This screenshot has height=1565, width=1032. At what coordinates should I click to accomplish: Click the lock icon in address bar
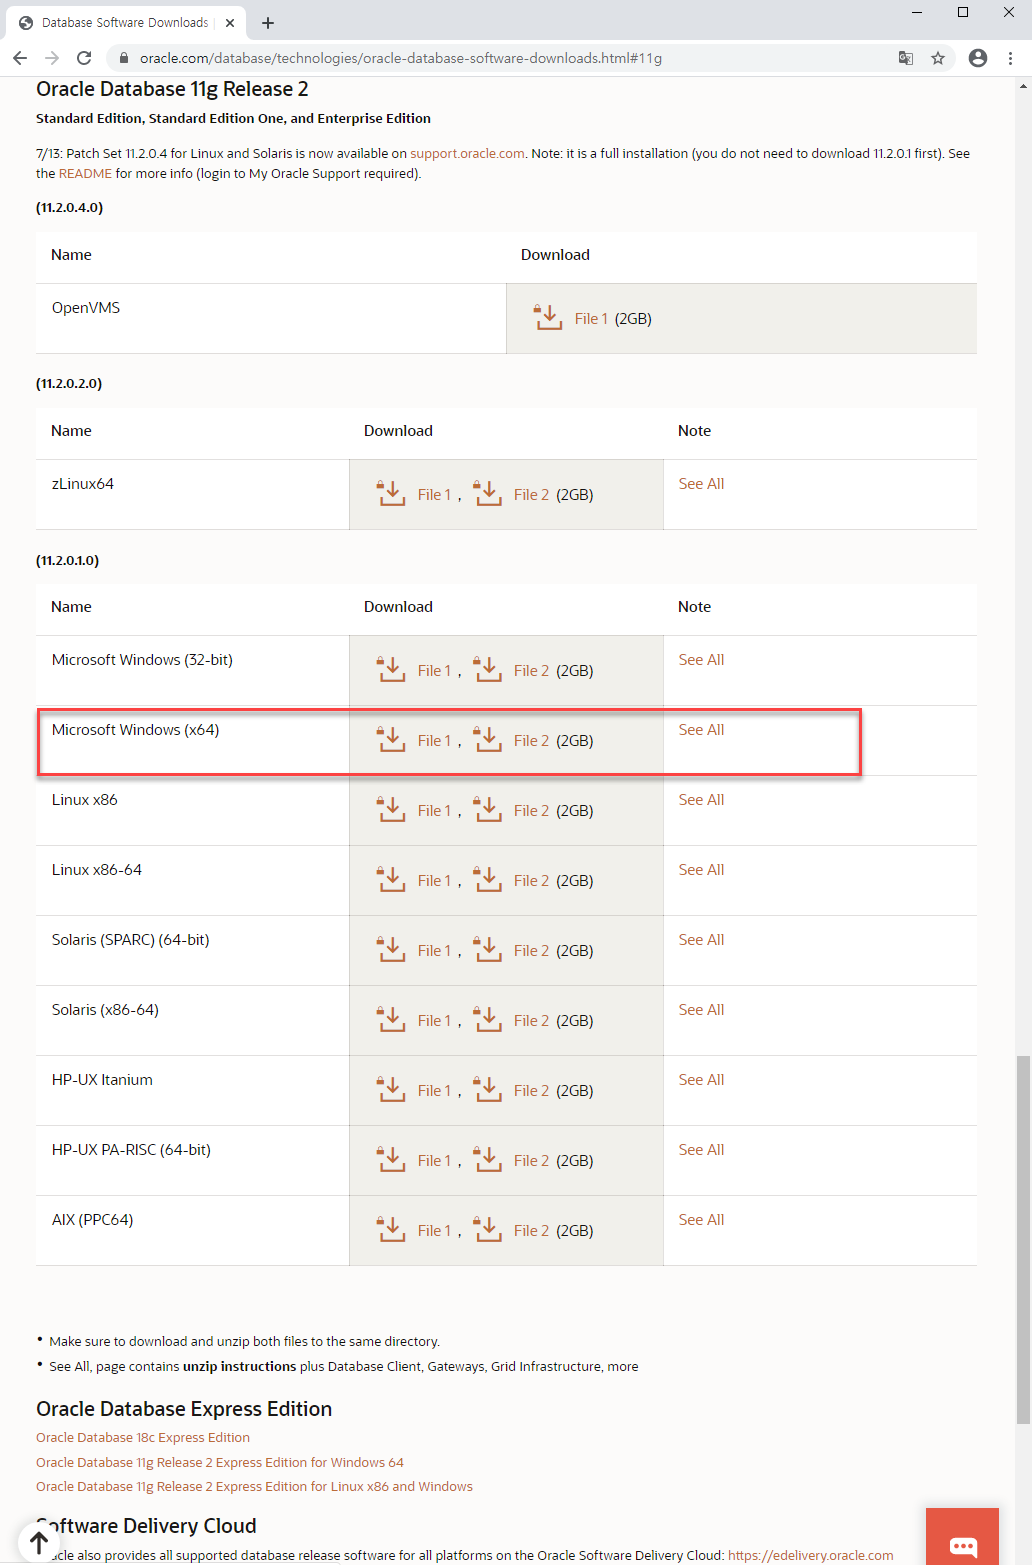(125, 58)
